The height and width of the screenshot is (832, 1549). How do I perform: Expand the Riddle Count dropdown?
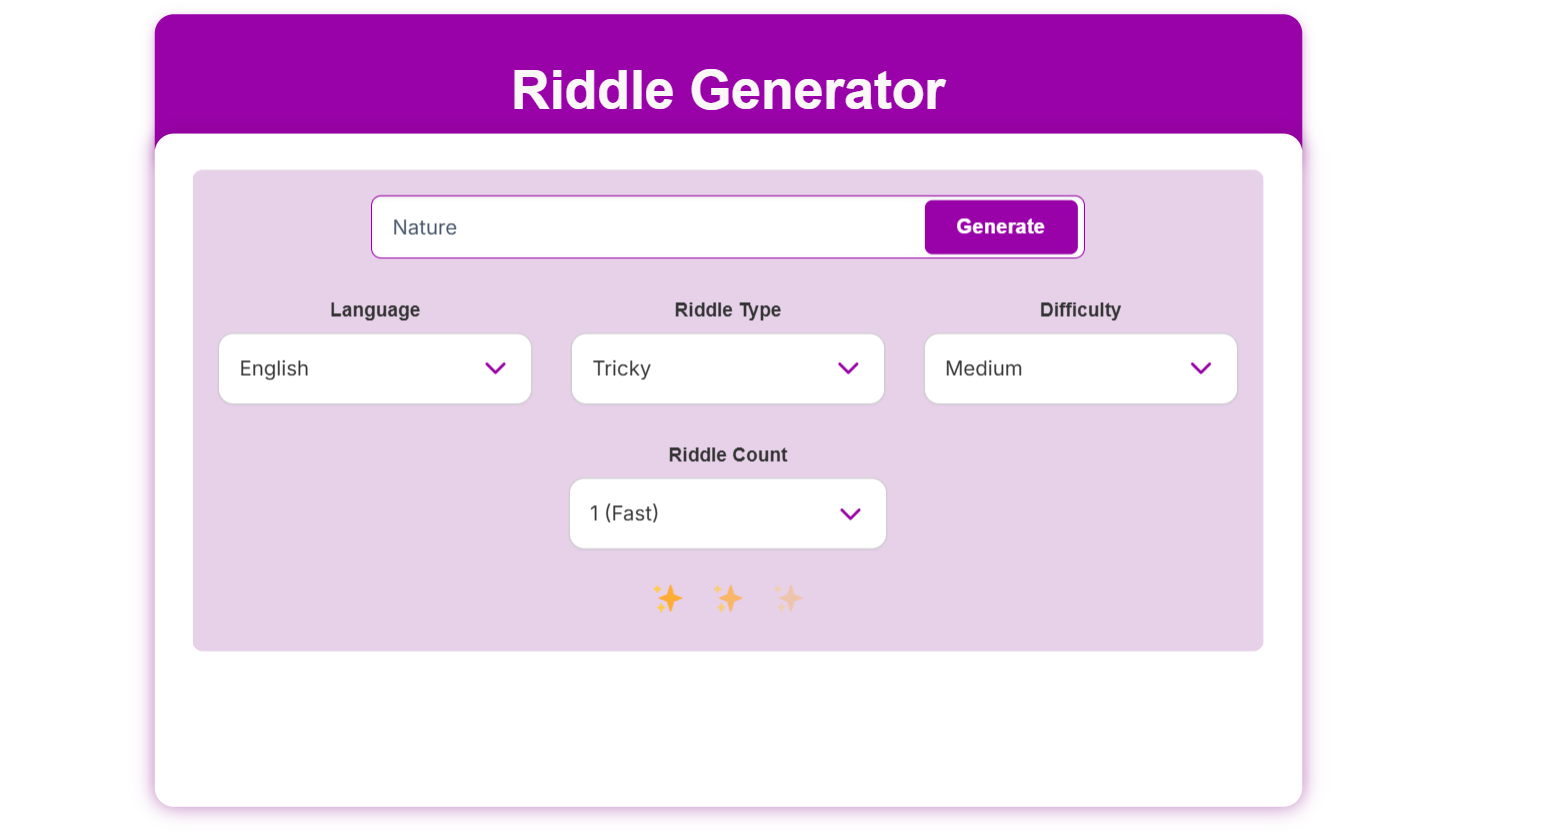pos(727,513)
